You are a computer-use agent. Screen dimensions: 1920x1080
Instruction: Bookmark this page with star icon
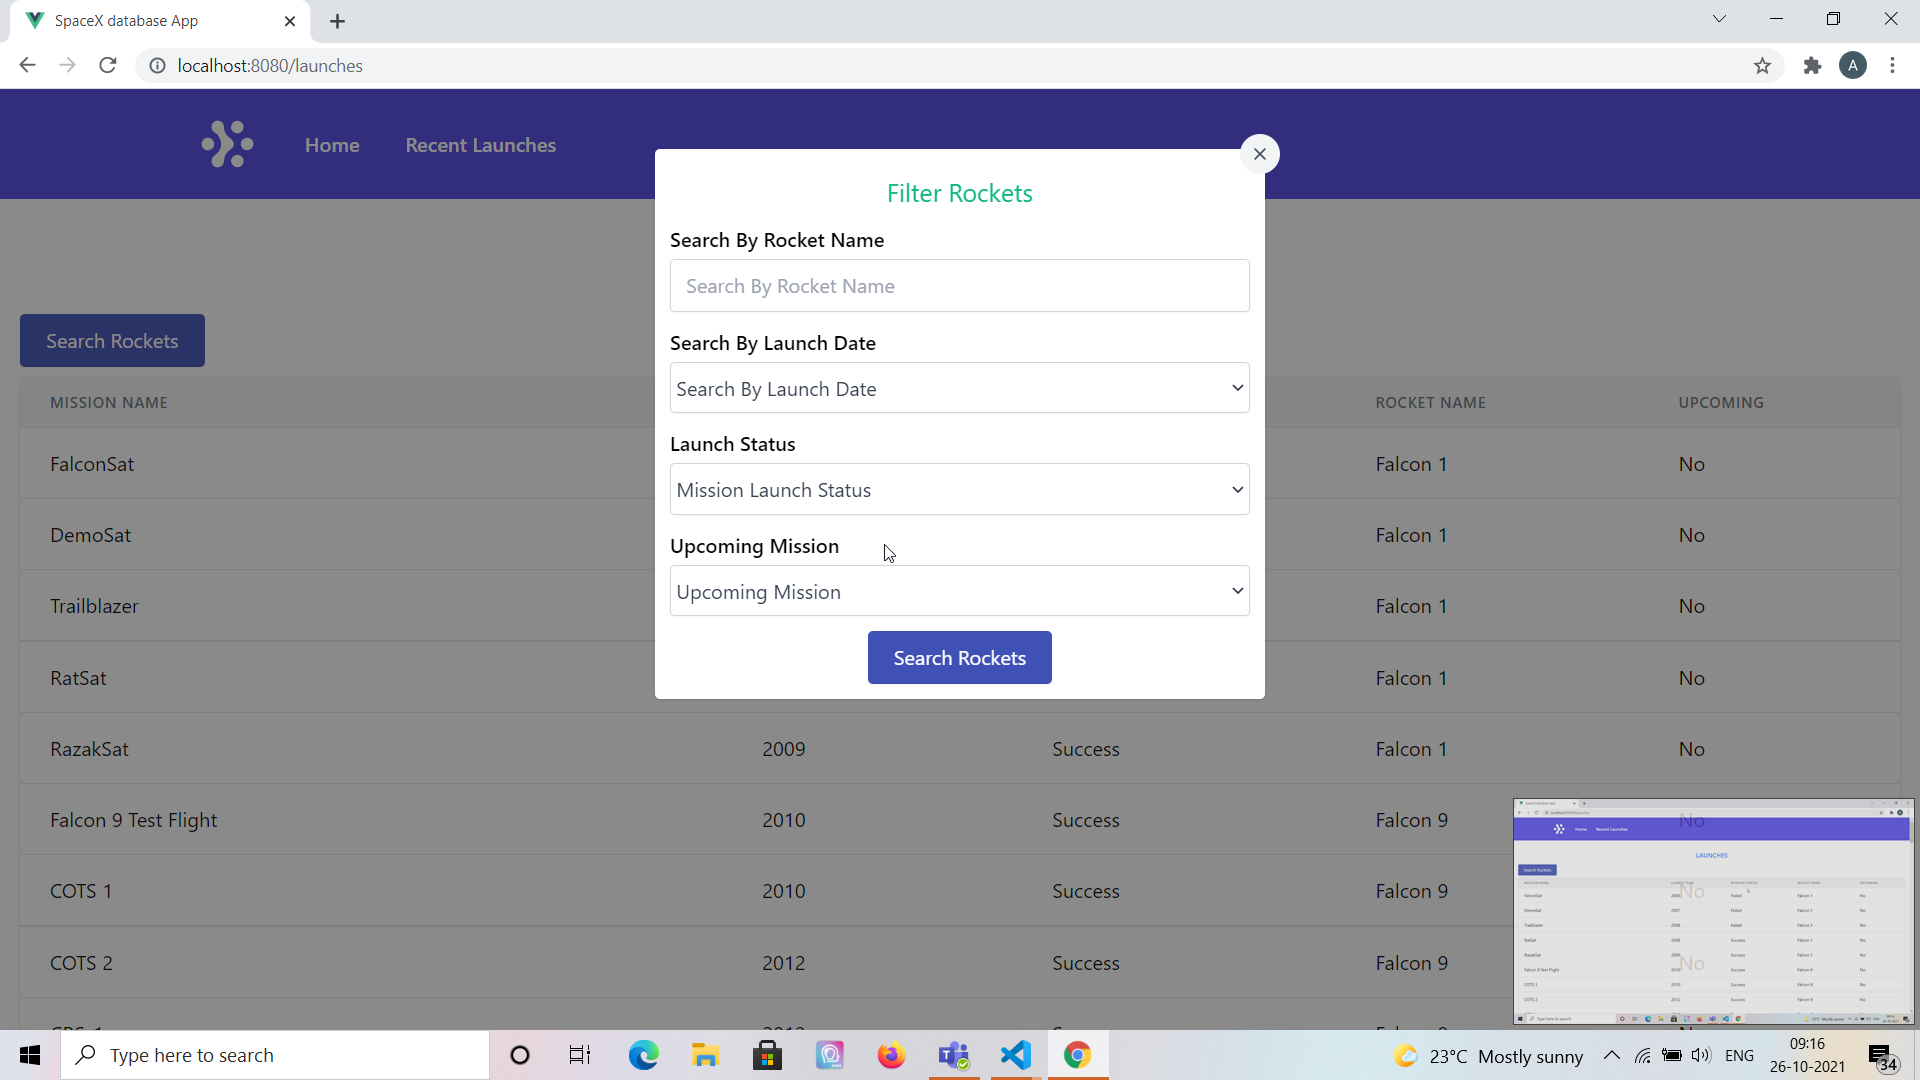1762,66
